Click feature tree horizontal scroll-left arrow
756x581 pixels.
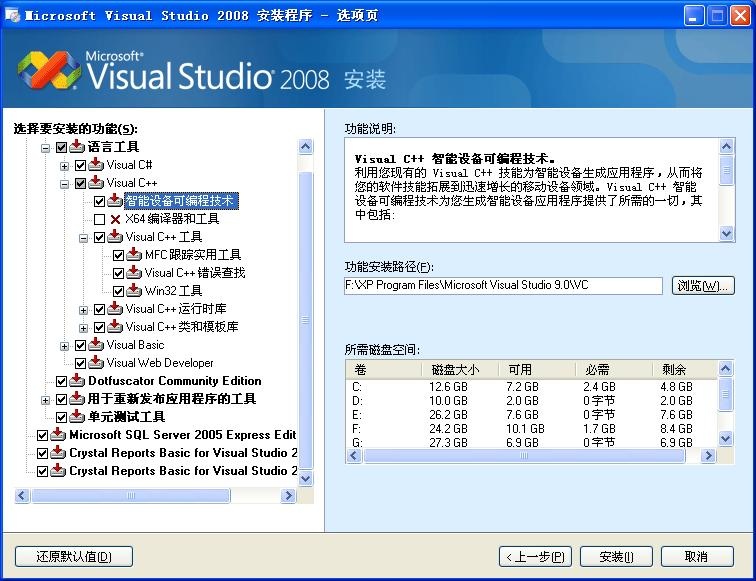[22, 495]
